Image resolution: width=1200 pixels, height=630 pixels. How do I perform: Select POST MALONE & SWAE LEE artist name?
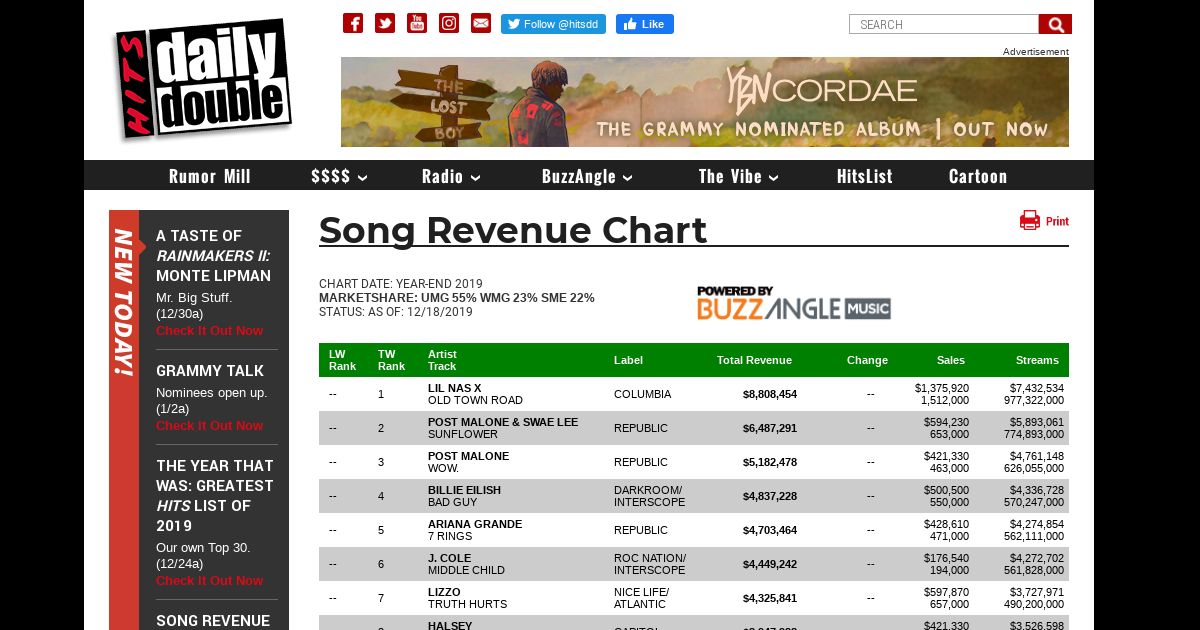(x=503, y=422)
